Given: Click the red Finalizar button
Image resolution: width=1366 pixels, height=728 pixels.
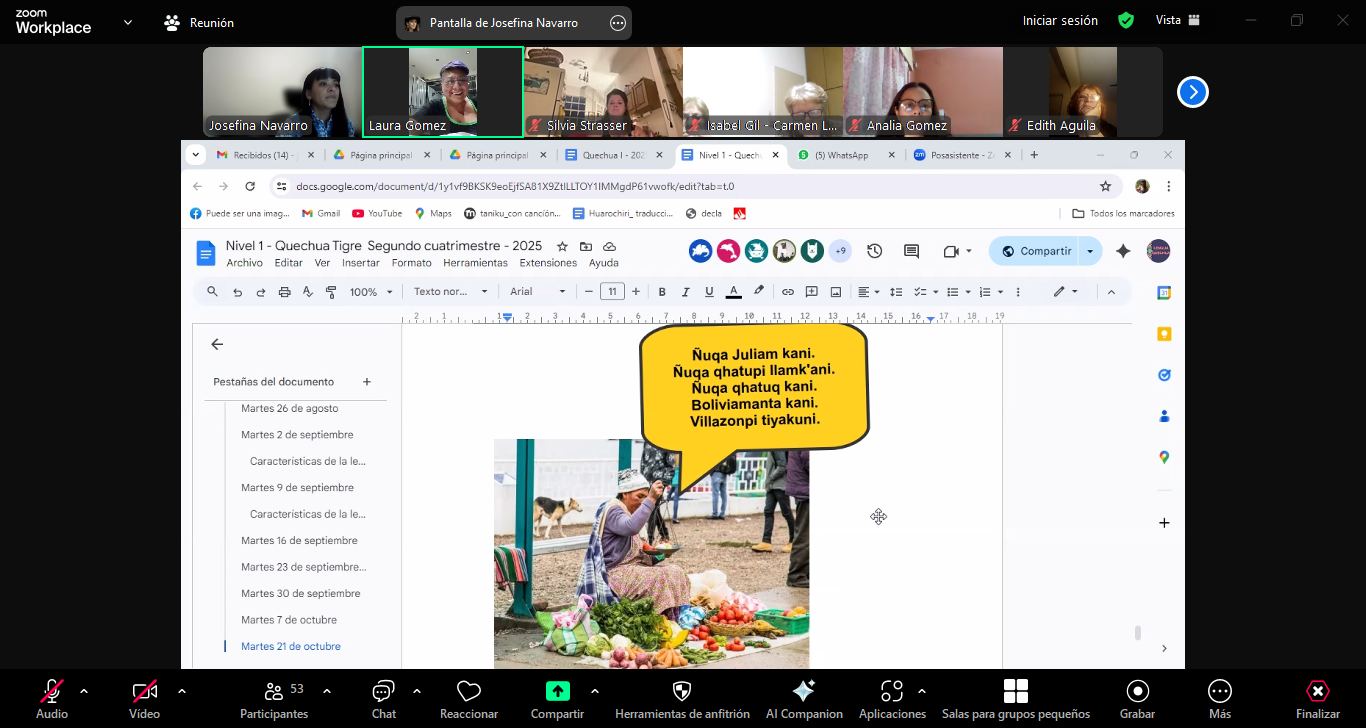Looking at the screenshot, I should [x=1317, y=692].
